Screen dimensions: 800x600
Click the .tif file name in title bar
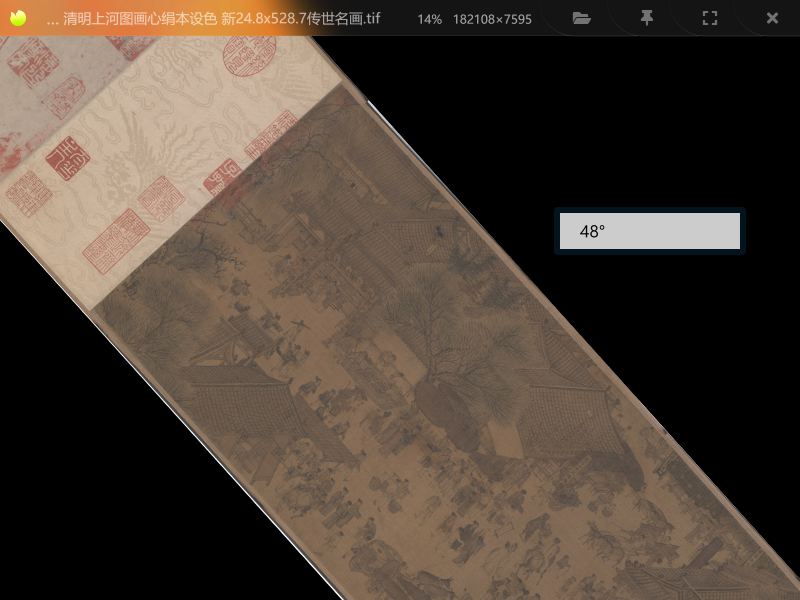pyautogui.click(x=213, y=19)
